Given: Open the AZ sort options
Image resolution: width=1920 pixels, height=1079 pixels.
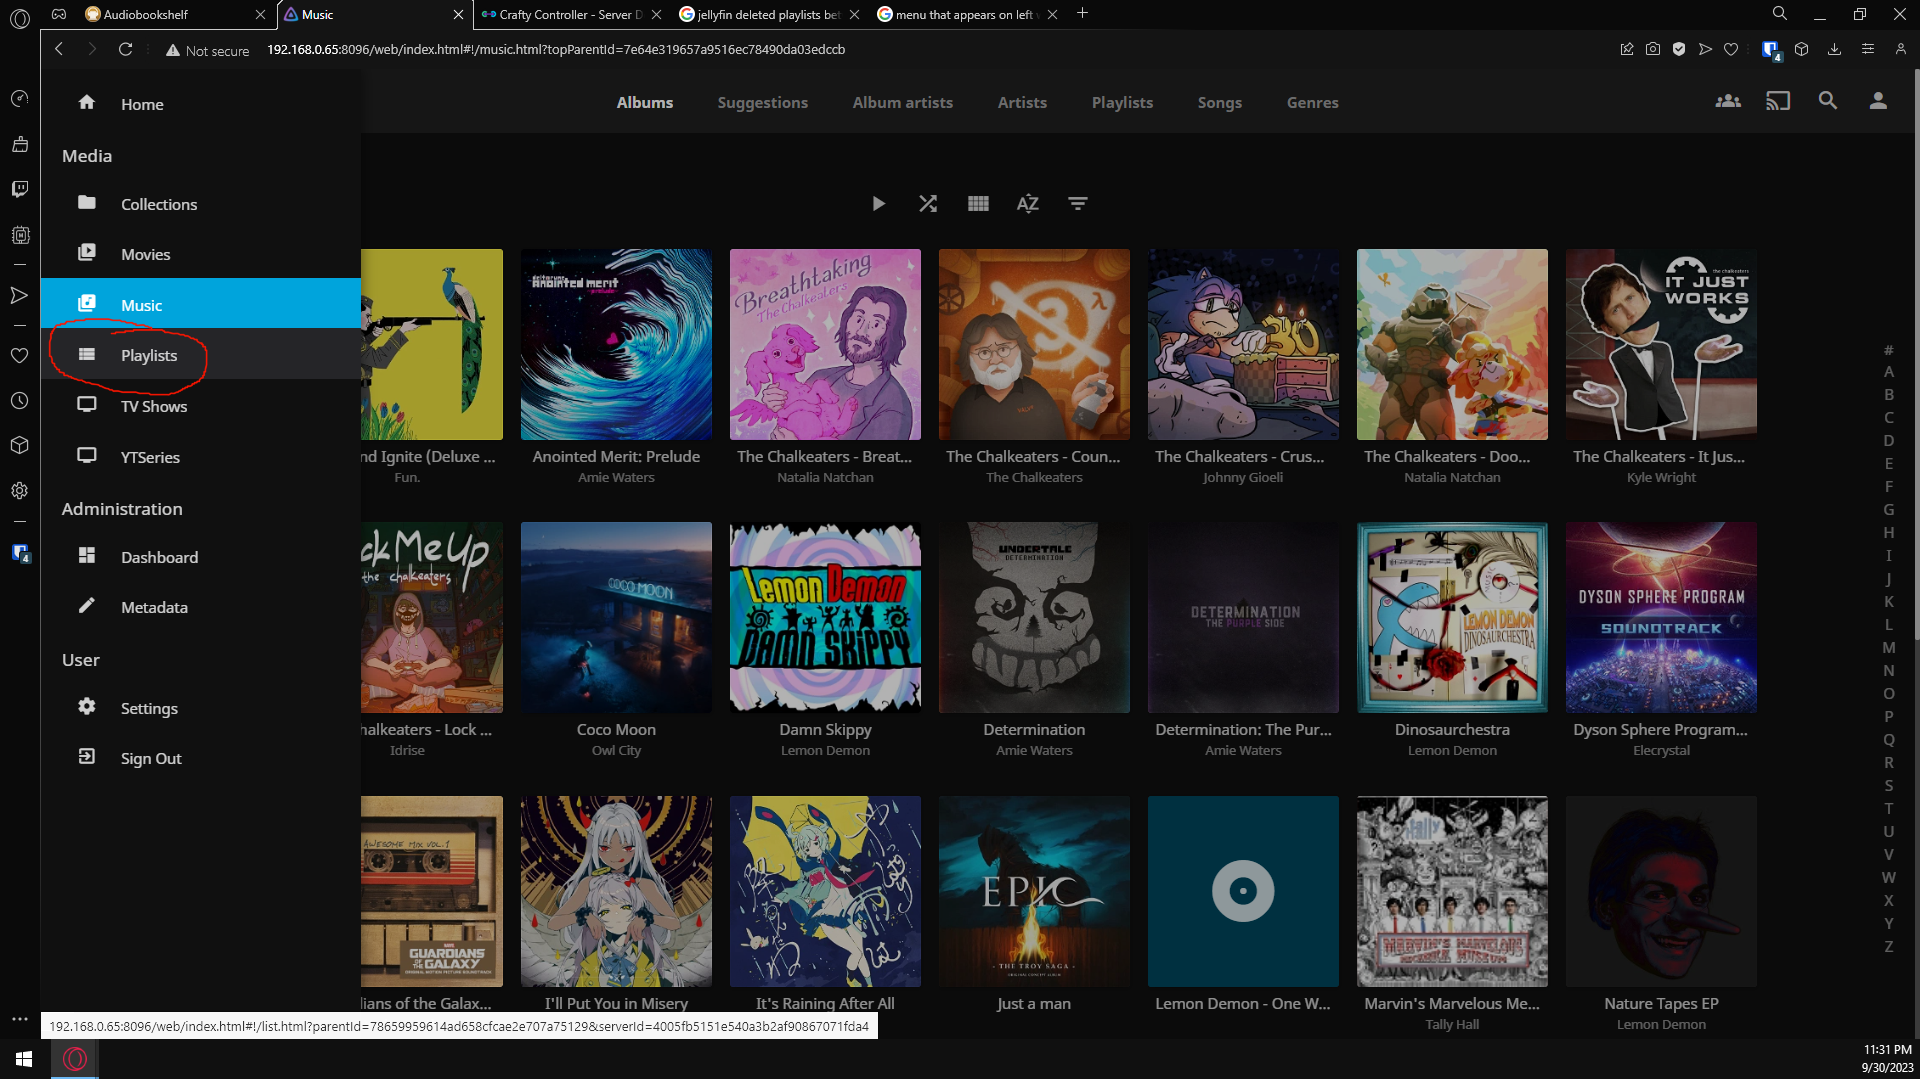Looking at the screenshot, I should (1027, 204).
